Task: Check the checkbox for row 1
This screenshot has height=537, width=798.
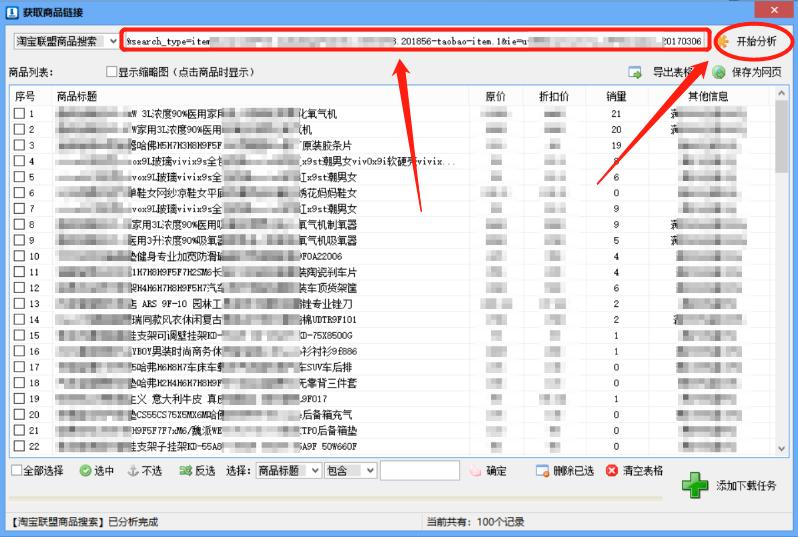Action: click(19, 114)
